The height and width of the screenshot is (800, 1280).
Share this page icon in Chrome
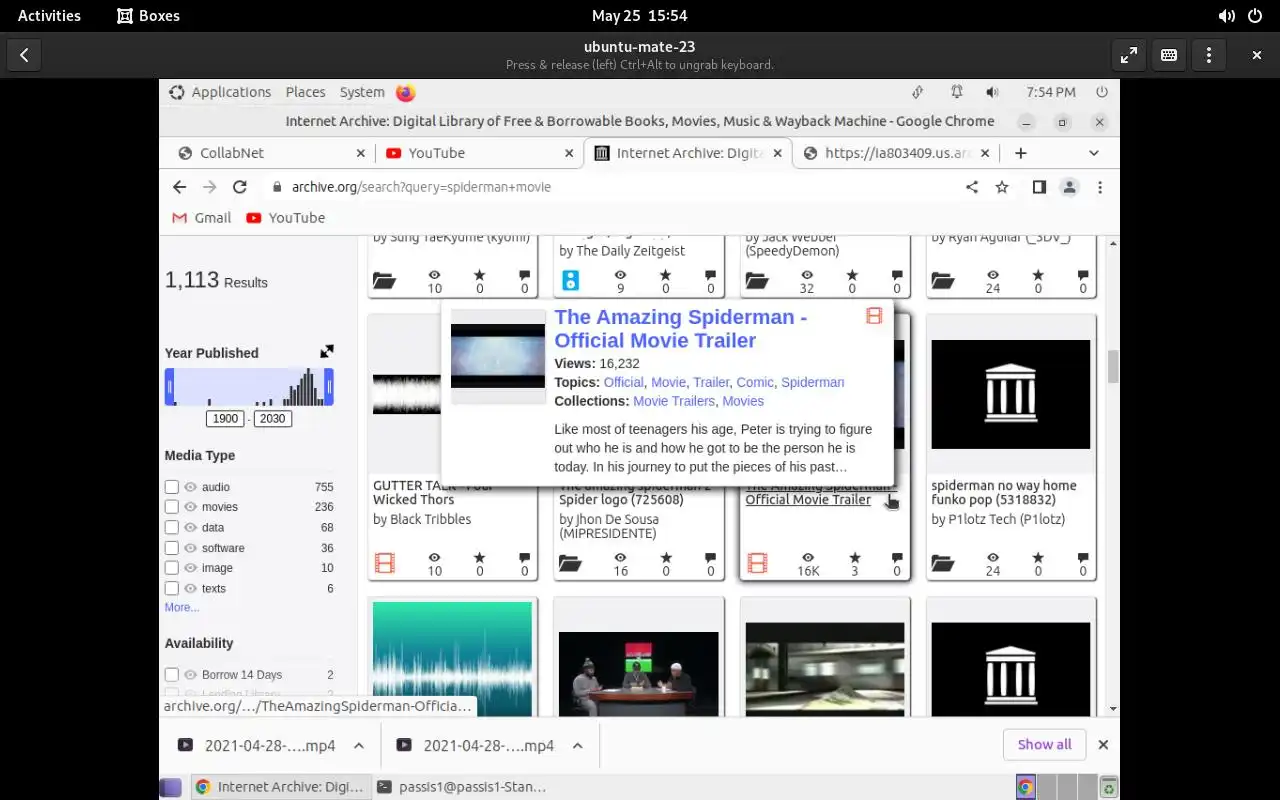click(x=972, y=187)
